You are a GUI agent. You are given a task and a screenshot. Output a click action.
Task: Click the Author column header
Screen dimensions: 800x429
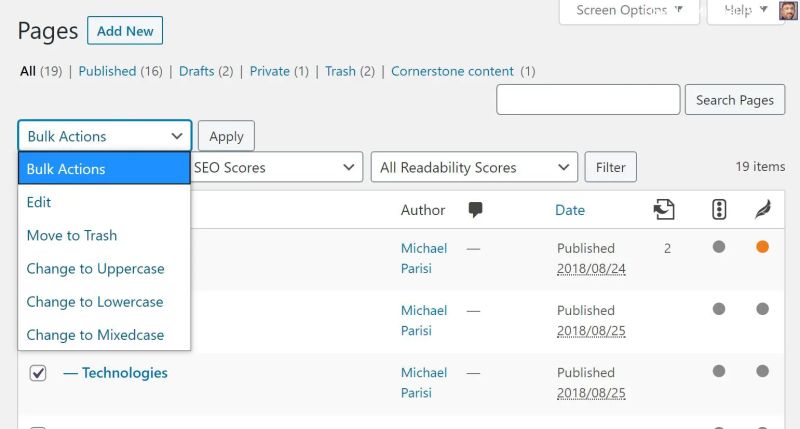(422, 210)
